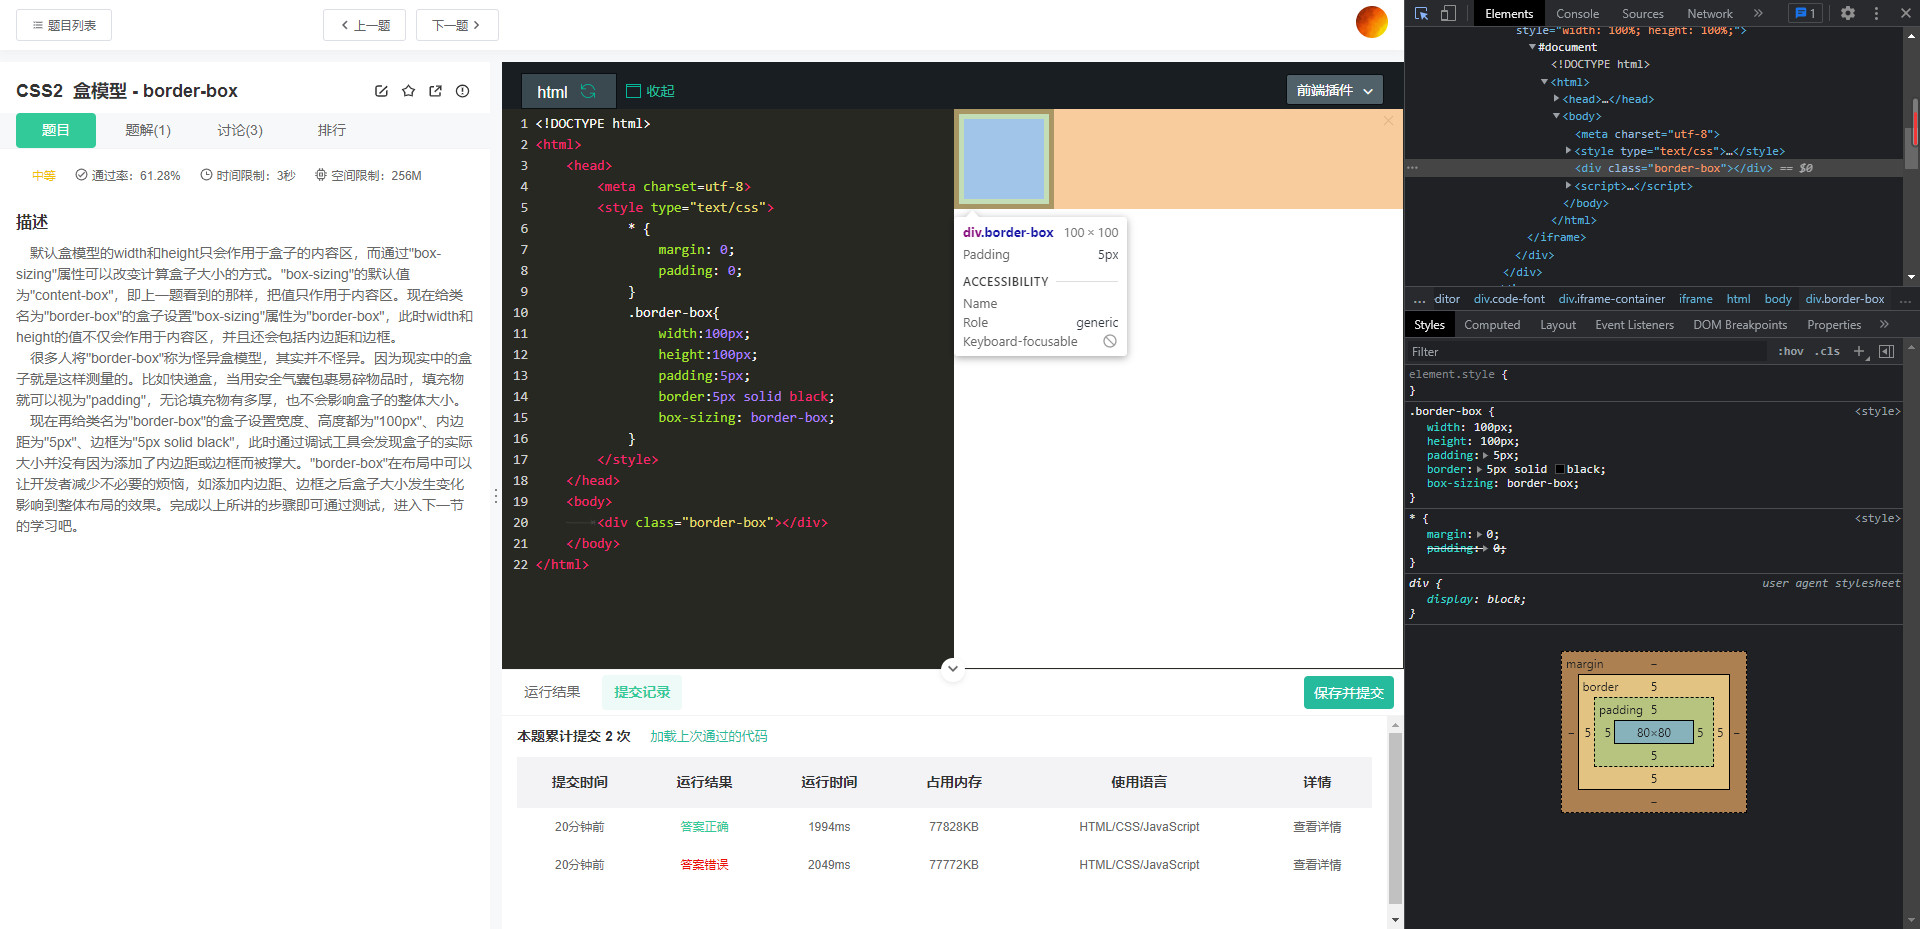Open the Sources tab in DevTools
Image resolution: width=1920 pixels, height=929 pixels.
point(1643,14)
